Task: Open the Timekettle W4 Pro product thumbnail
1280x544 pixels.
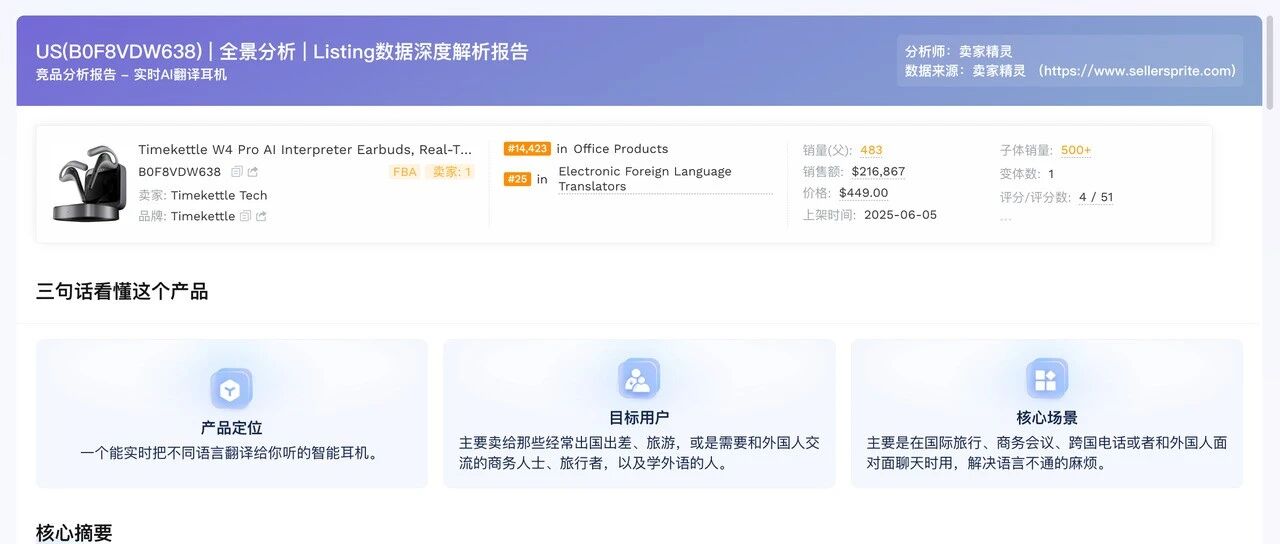Action: (89, 184)
